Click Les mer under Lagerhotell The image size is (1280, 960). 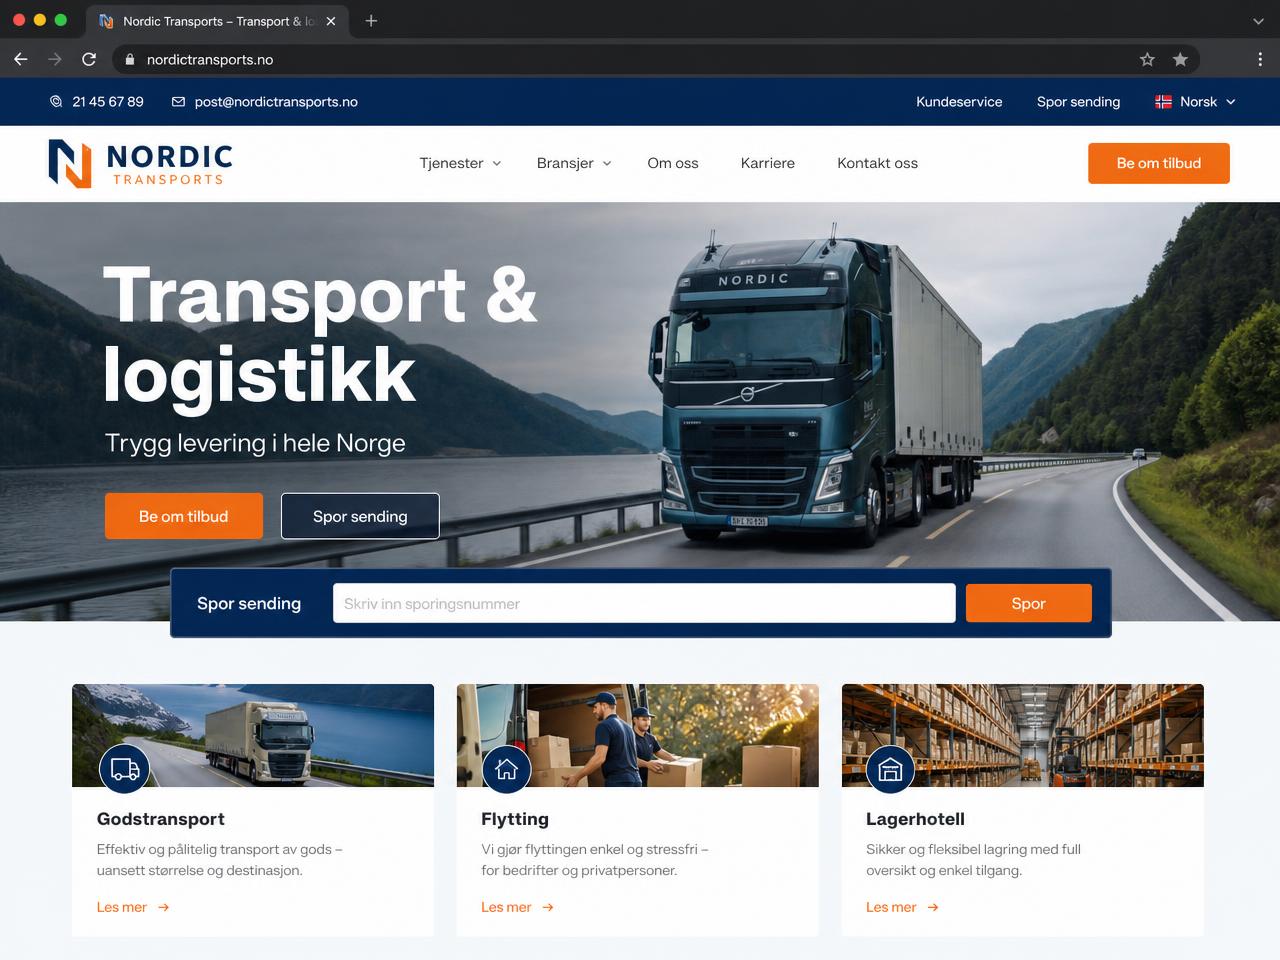coord(891,907)
